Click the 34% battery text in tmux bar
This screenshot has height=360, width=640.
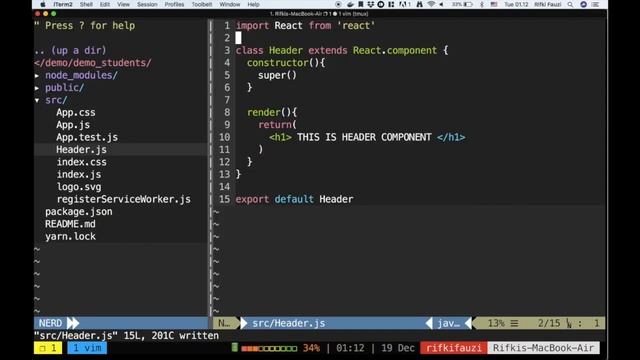[311, 348]
